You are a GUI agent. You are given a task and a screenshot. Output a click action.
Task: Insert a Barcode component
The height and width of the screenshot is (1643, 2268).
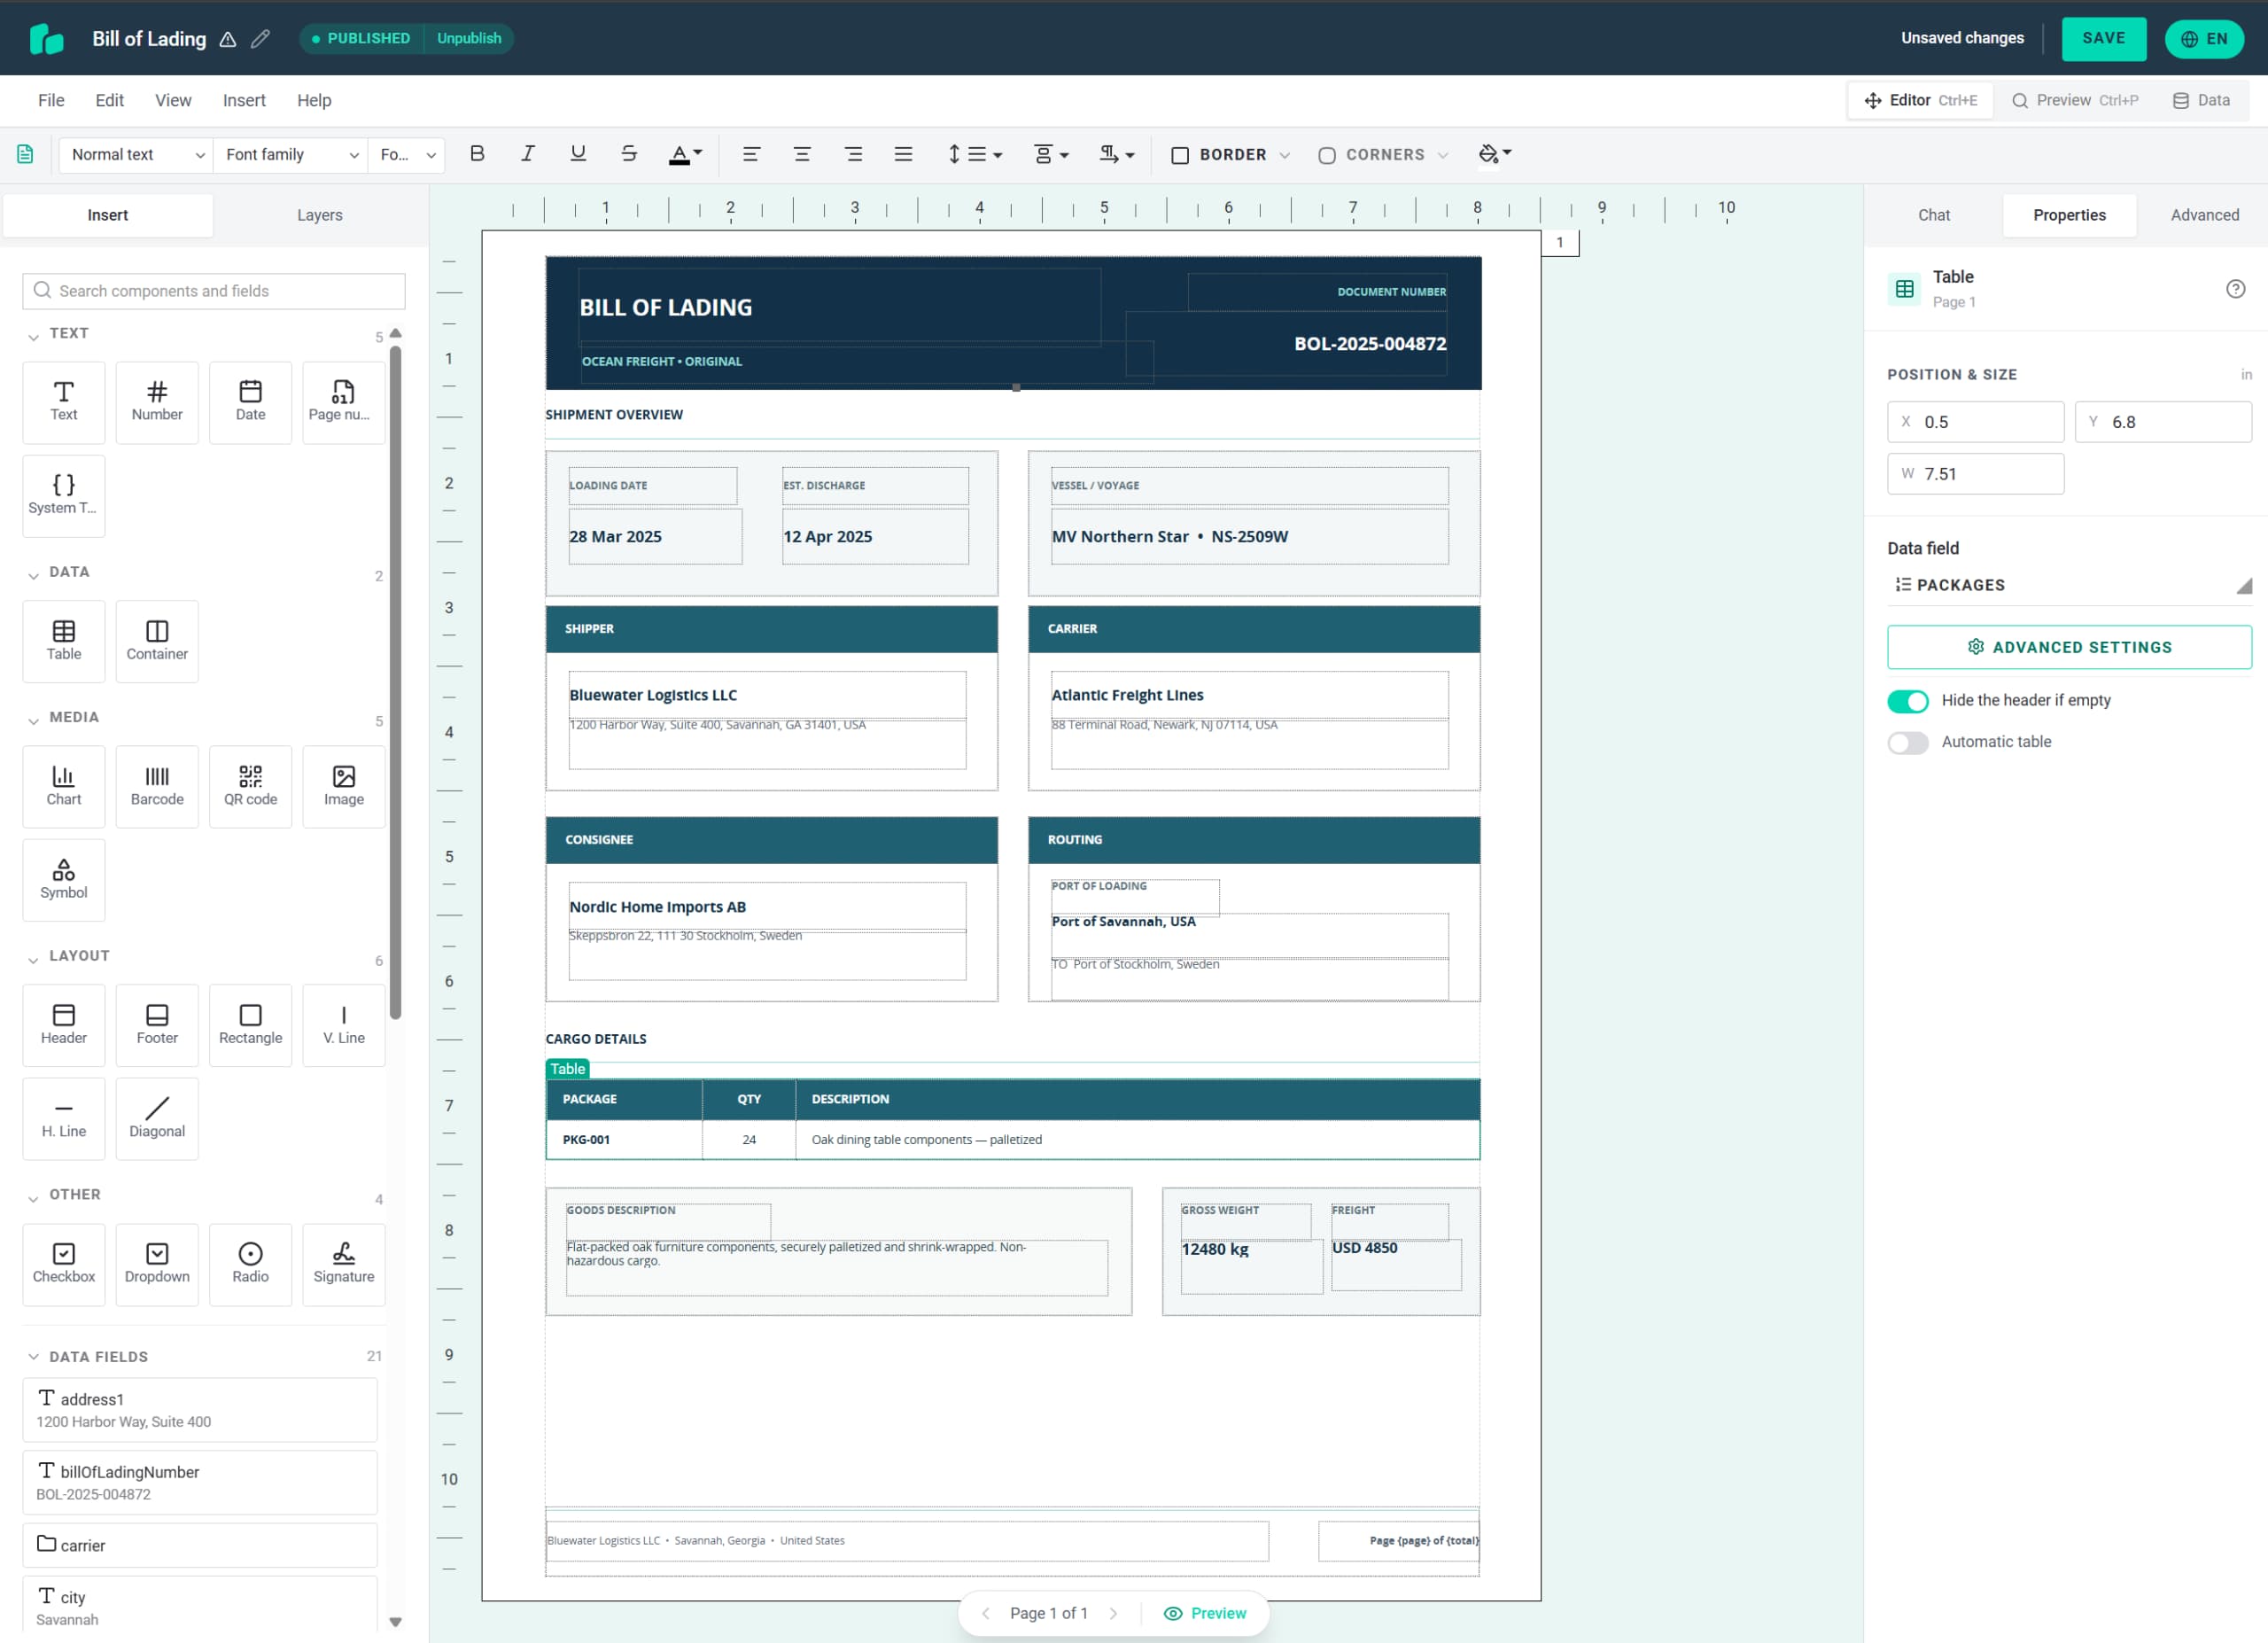pos(157,786)
